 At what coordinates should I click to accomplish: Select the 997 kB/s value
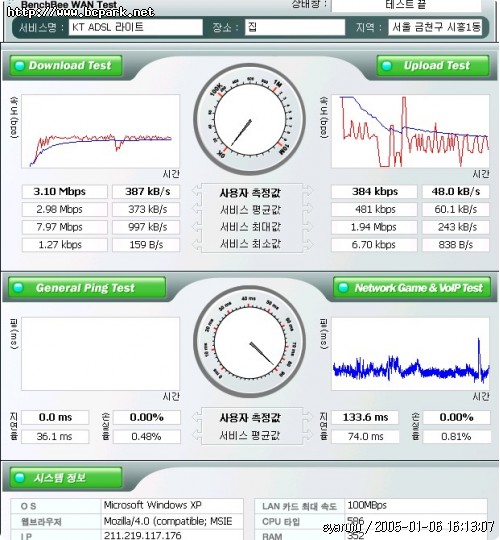coord(146,227)
